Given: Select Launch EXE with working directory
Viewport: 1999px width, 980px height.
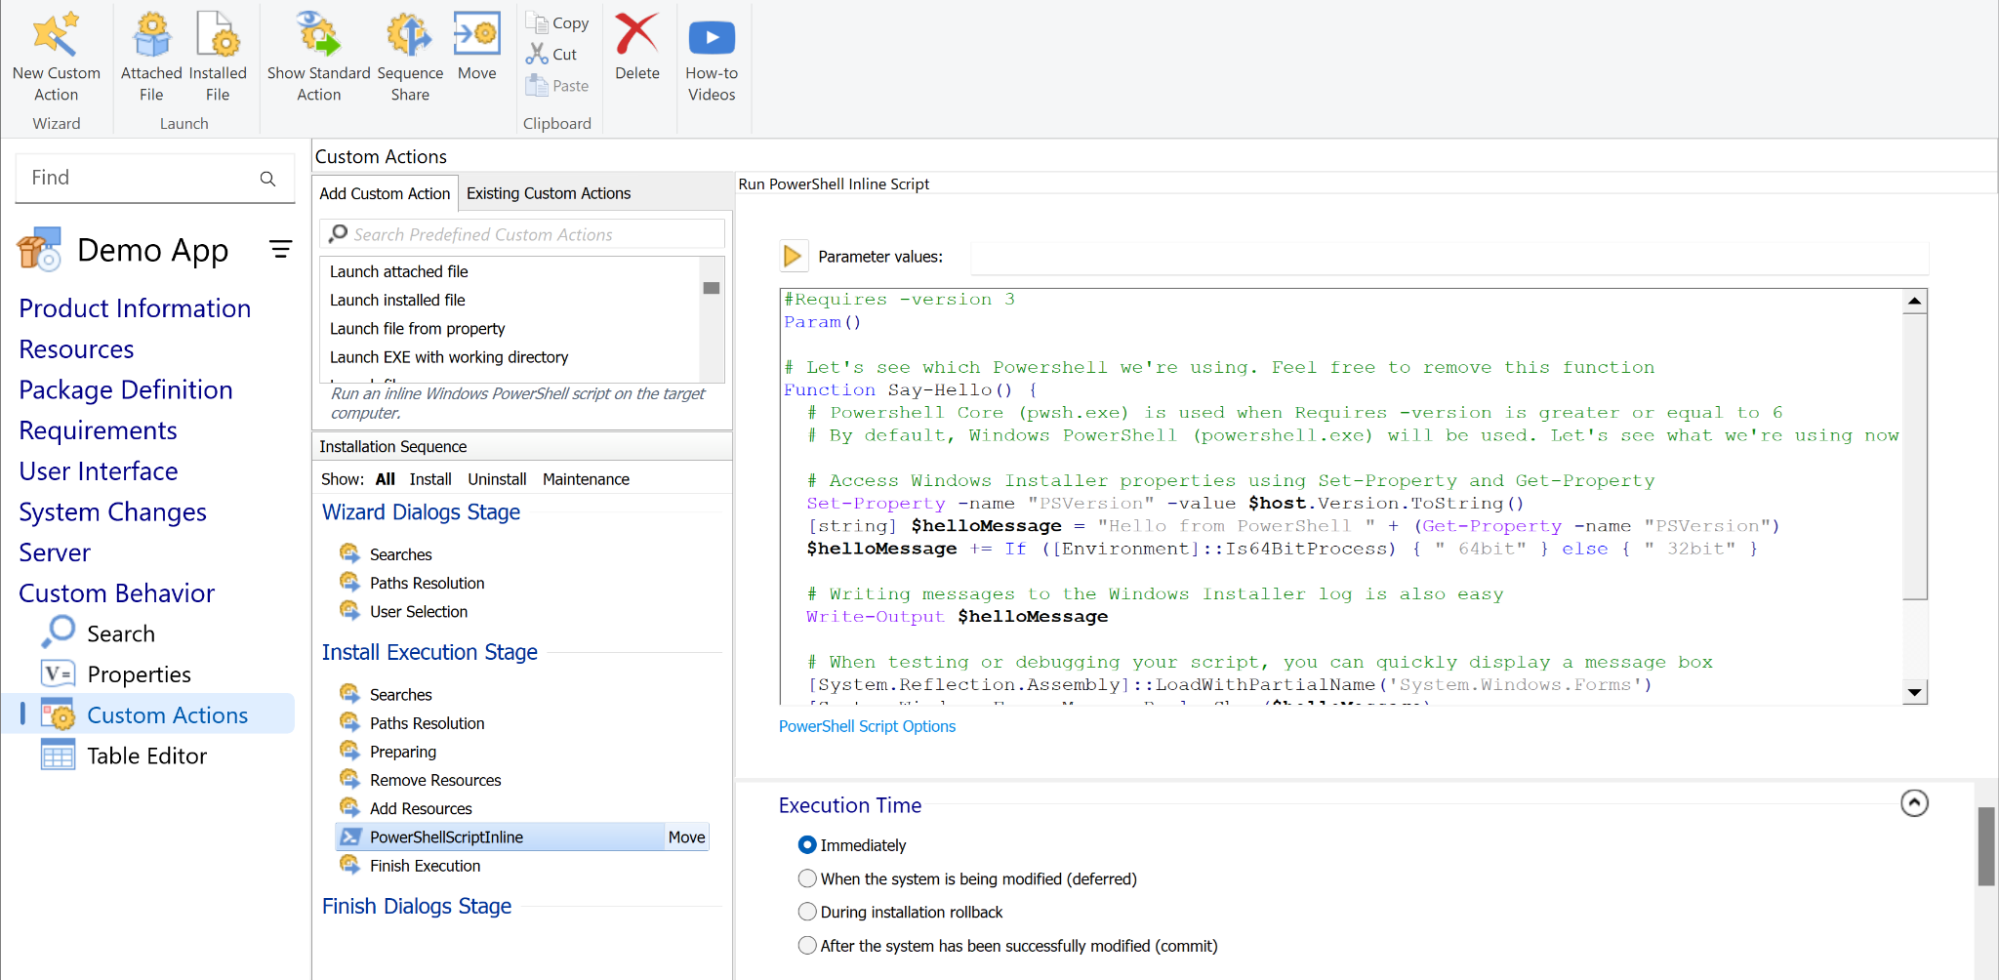Looking at the screenshot, I should click(449, 357).
